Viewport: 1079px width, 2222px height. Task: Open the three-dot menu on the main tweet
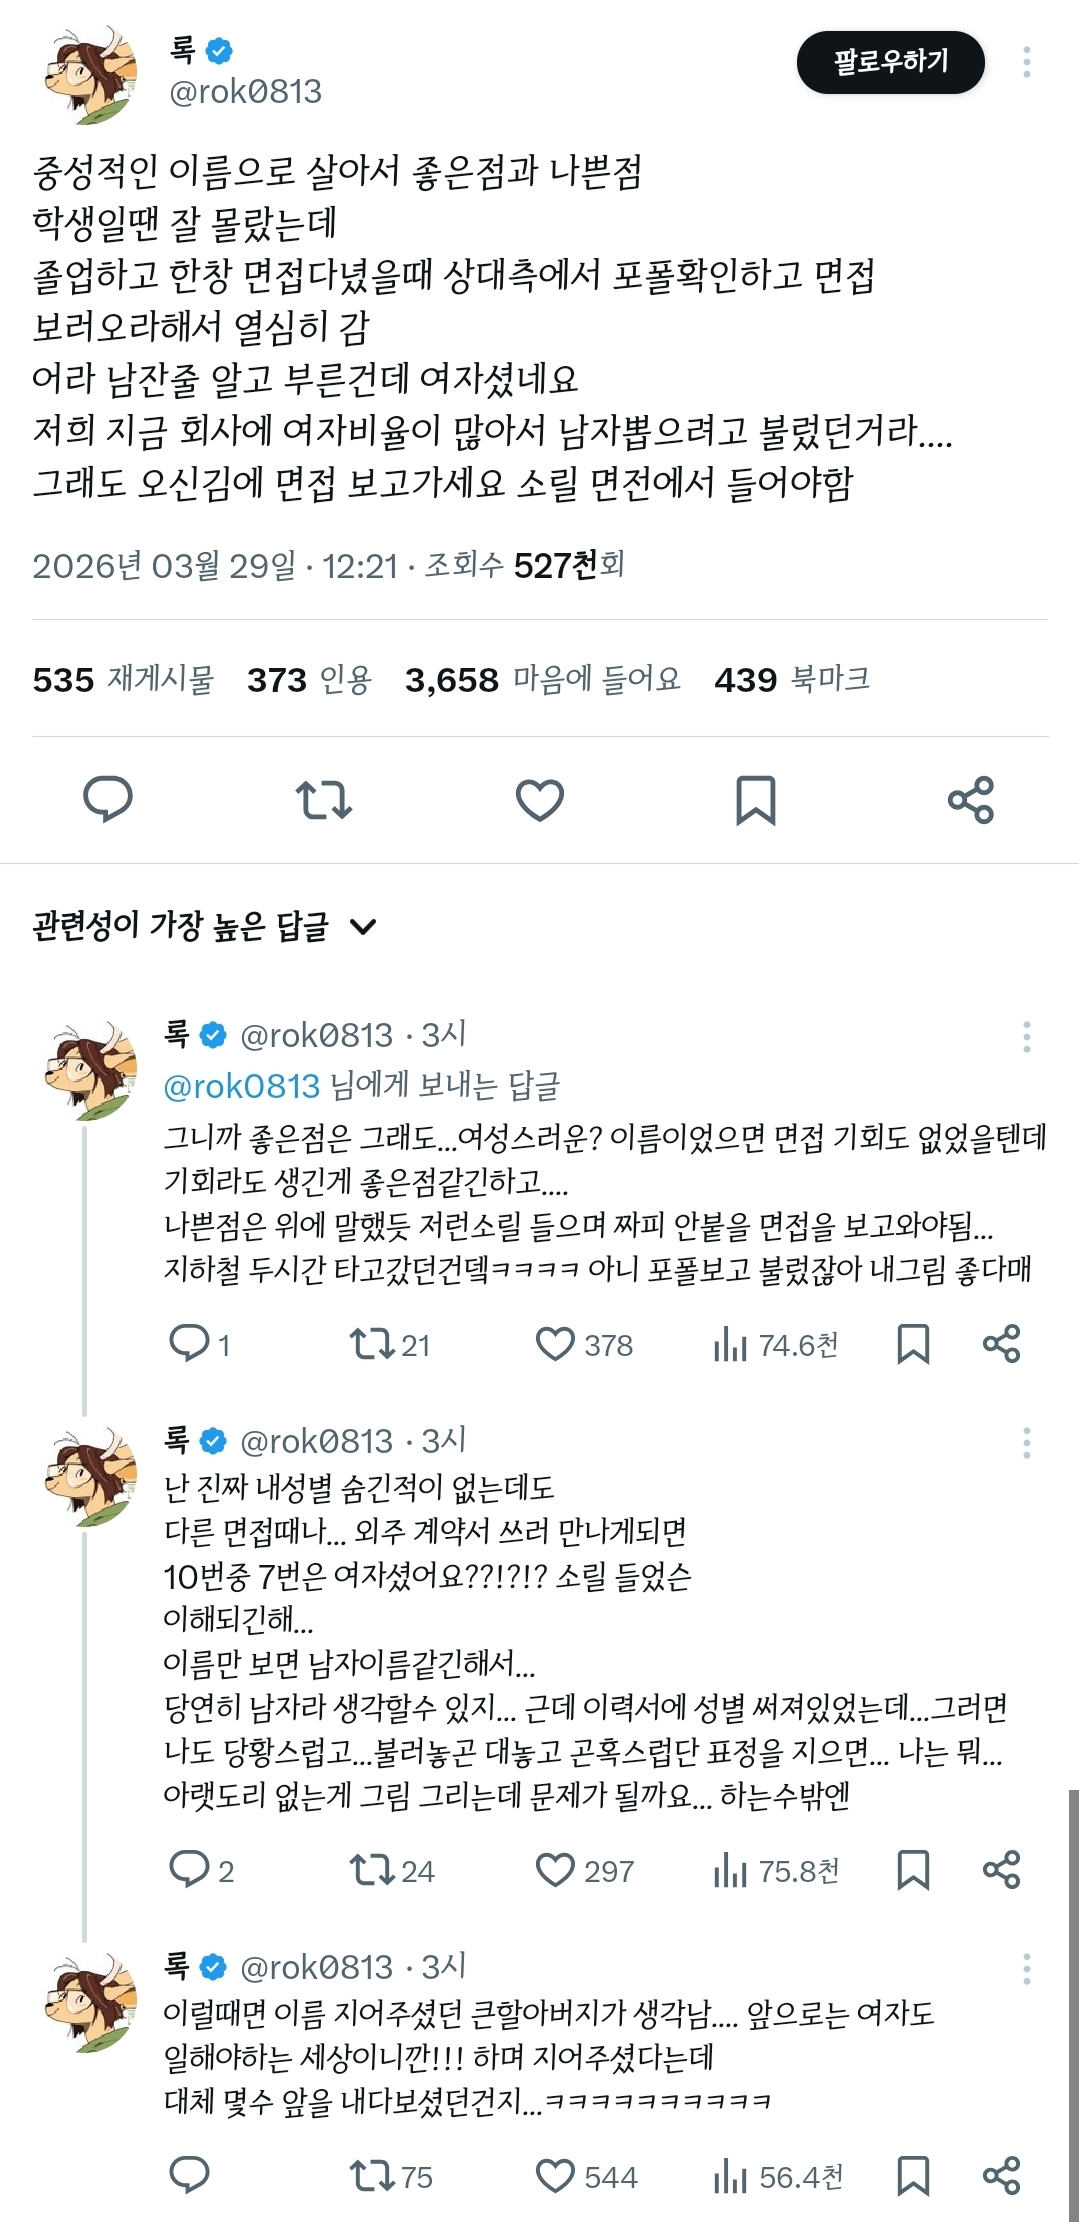pos(1029,62)
